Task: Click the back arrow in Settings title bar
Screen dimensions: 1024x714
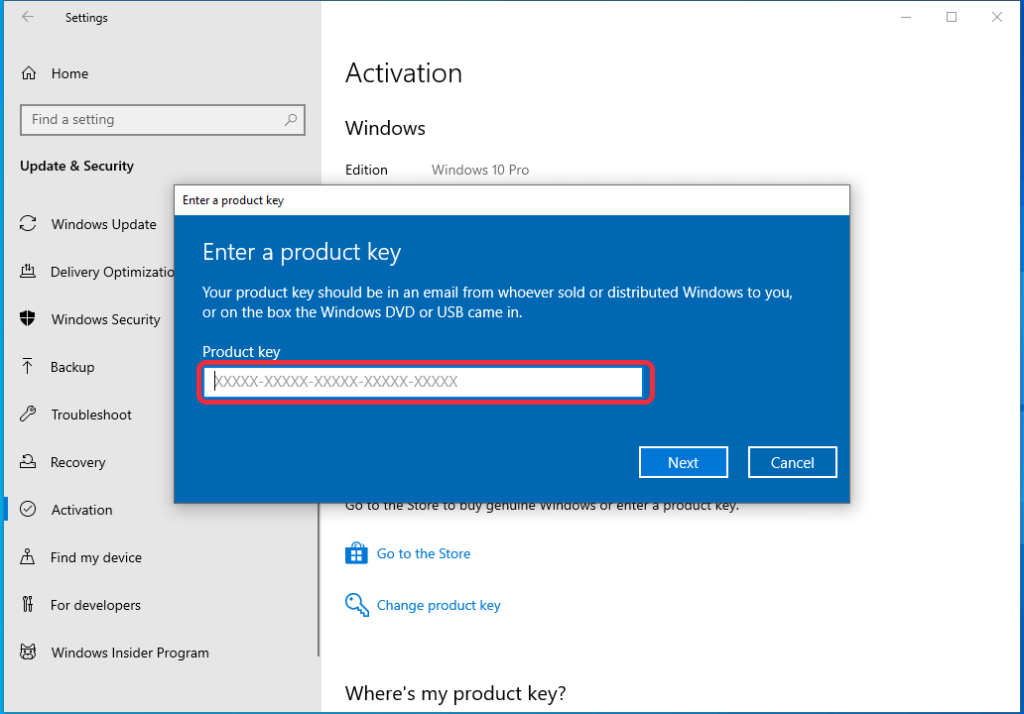Action: coord(28,17)
